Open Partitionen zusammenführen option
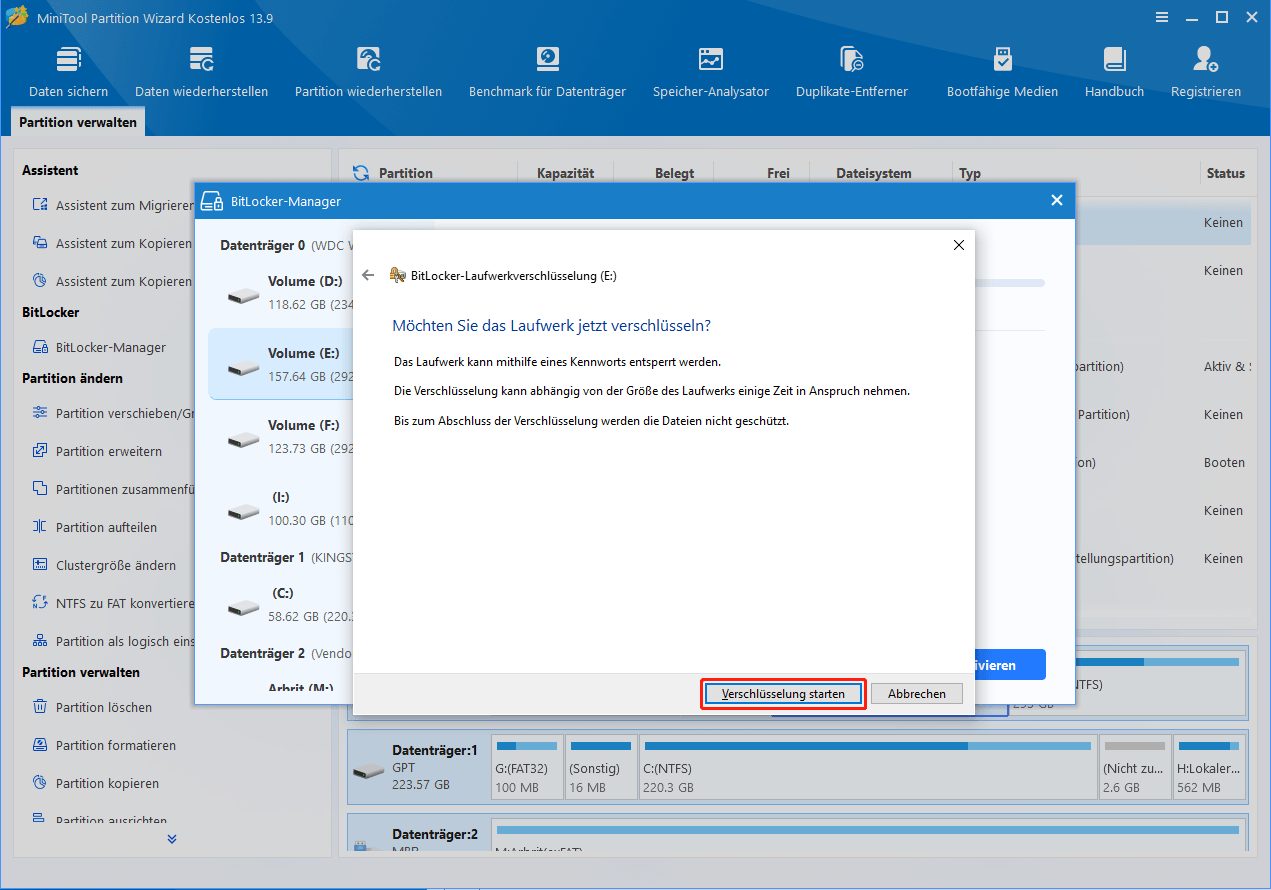 pos(112,489)
